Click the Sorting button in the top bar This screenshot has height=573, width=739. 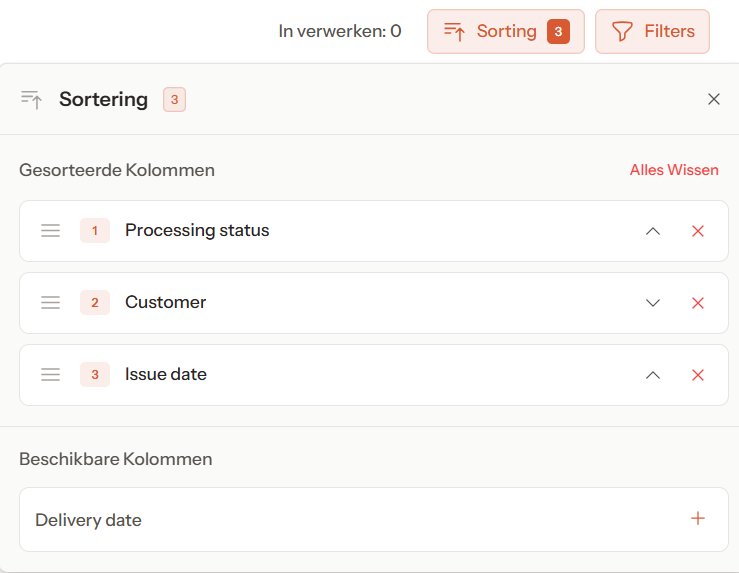[505, 32]
